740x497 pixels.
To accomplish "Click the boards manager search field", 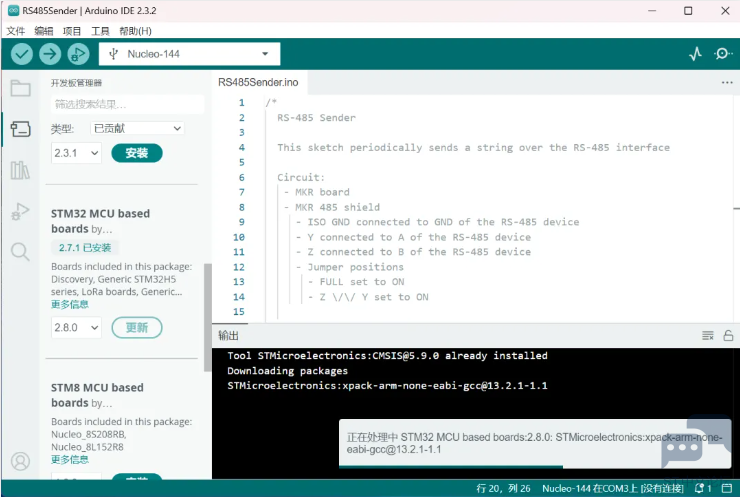I will 127,104.
